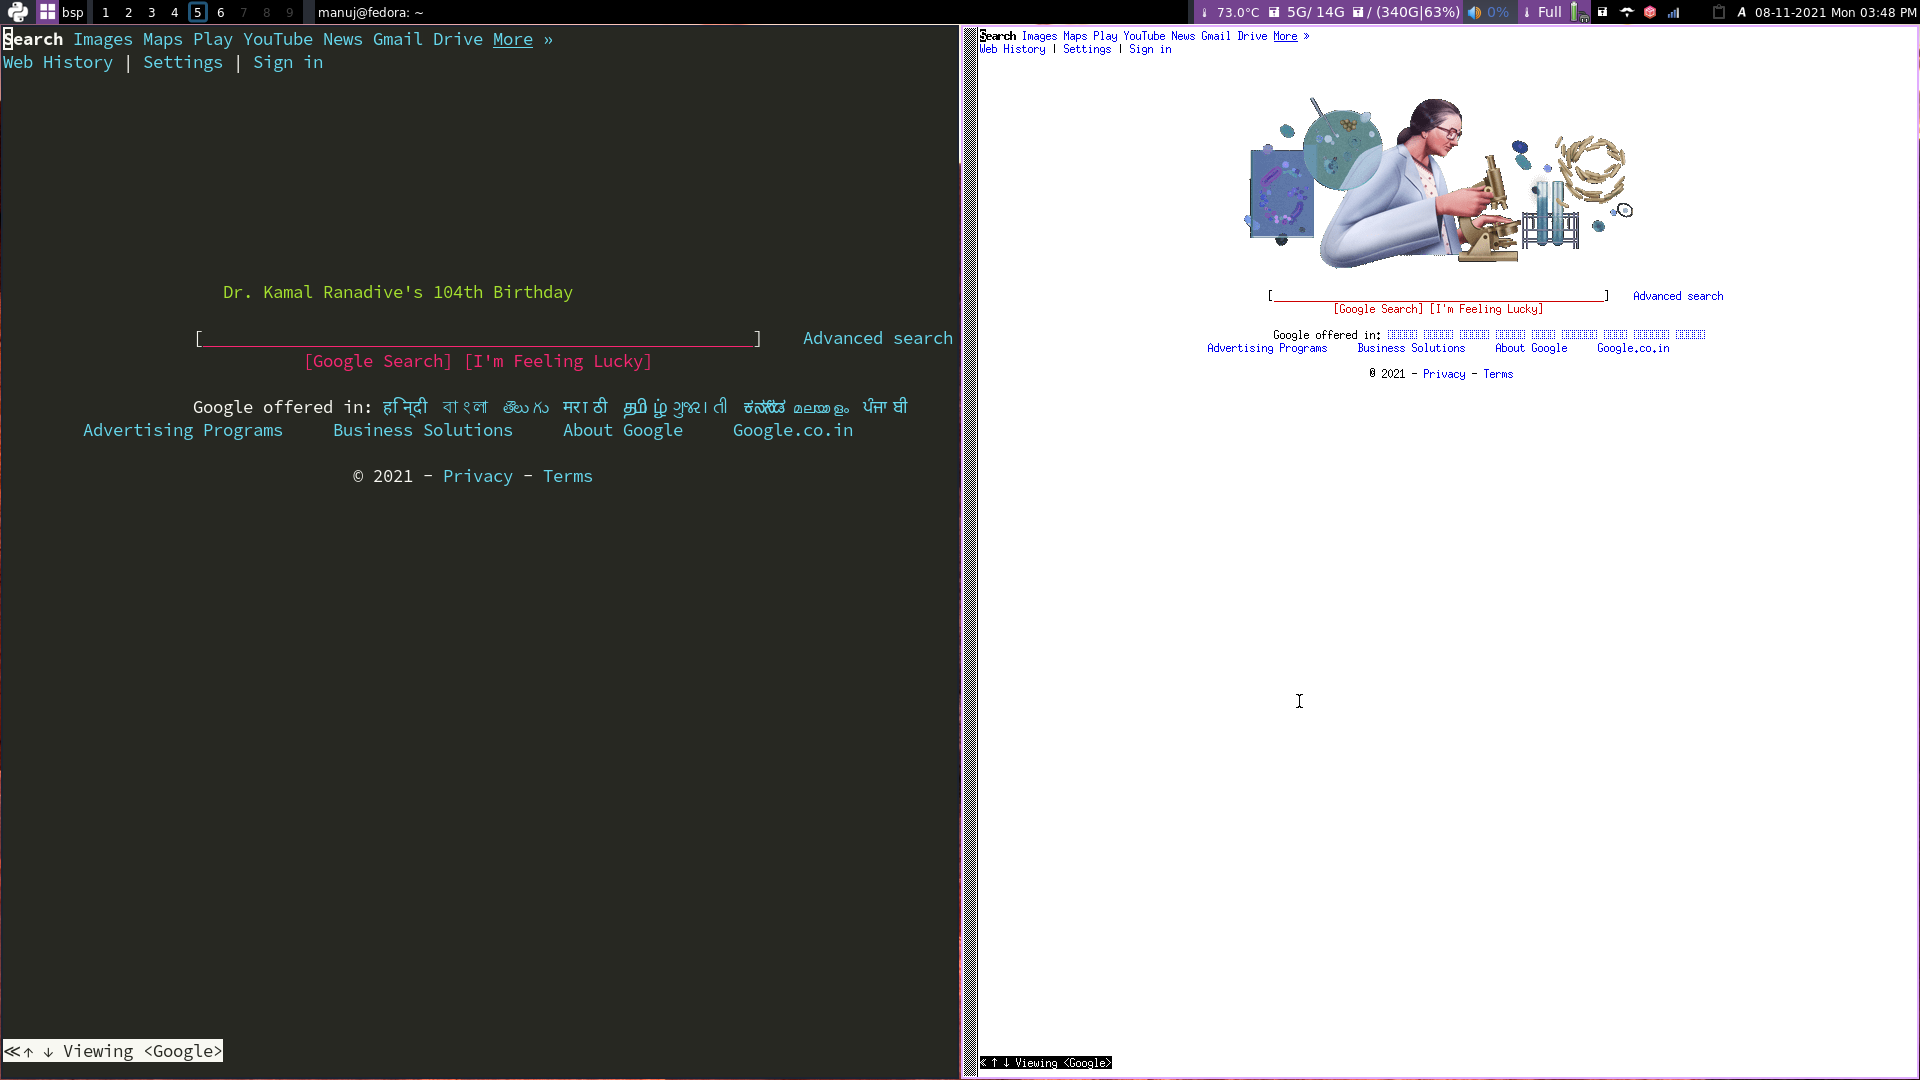Screen dimensions: 1920x1080
Task: Click the Google search input field
Action: click(x=477, y=338)
